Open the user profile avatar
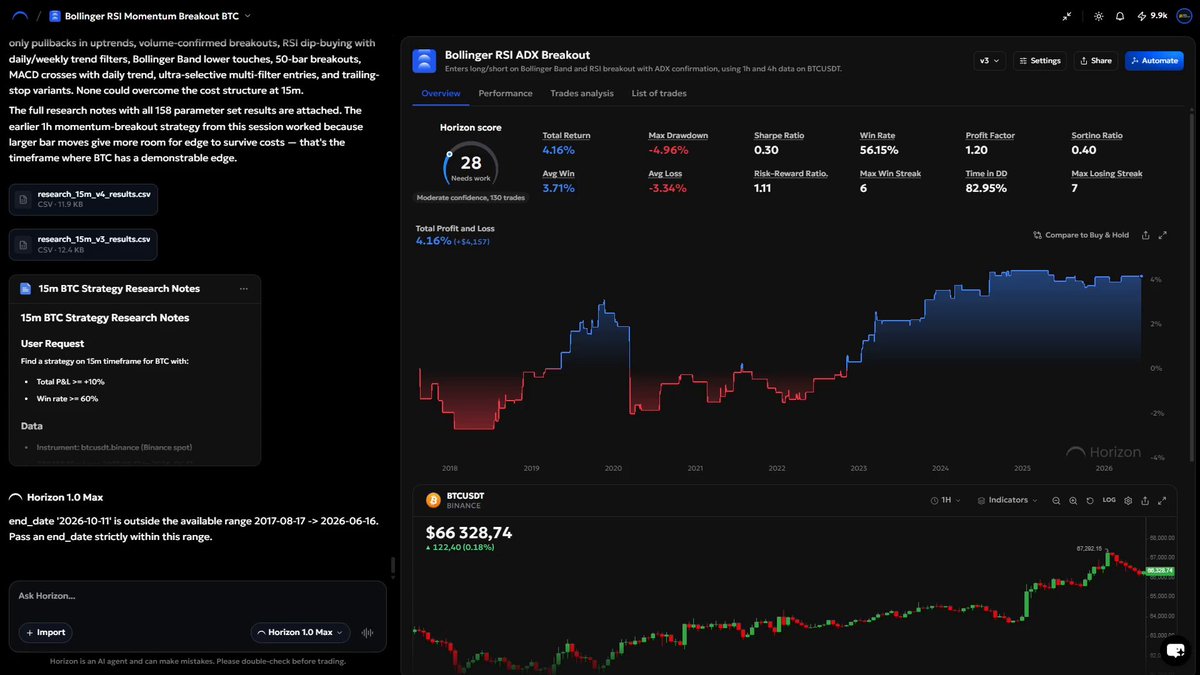Screen dimensions: 1200x675 coord(1186,16)
